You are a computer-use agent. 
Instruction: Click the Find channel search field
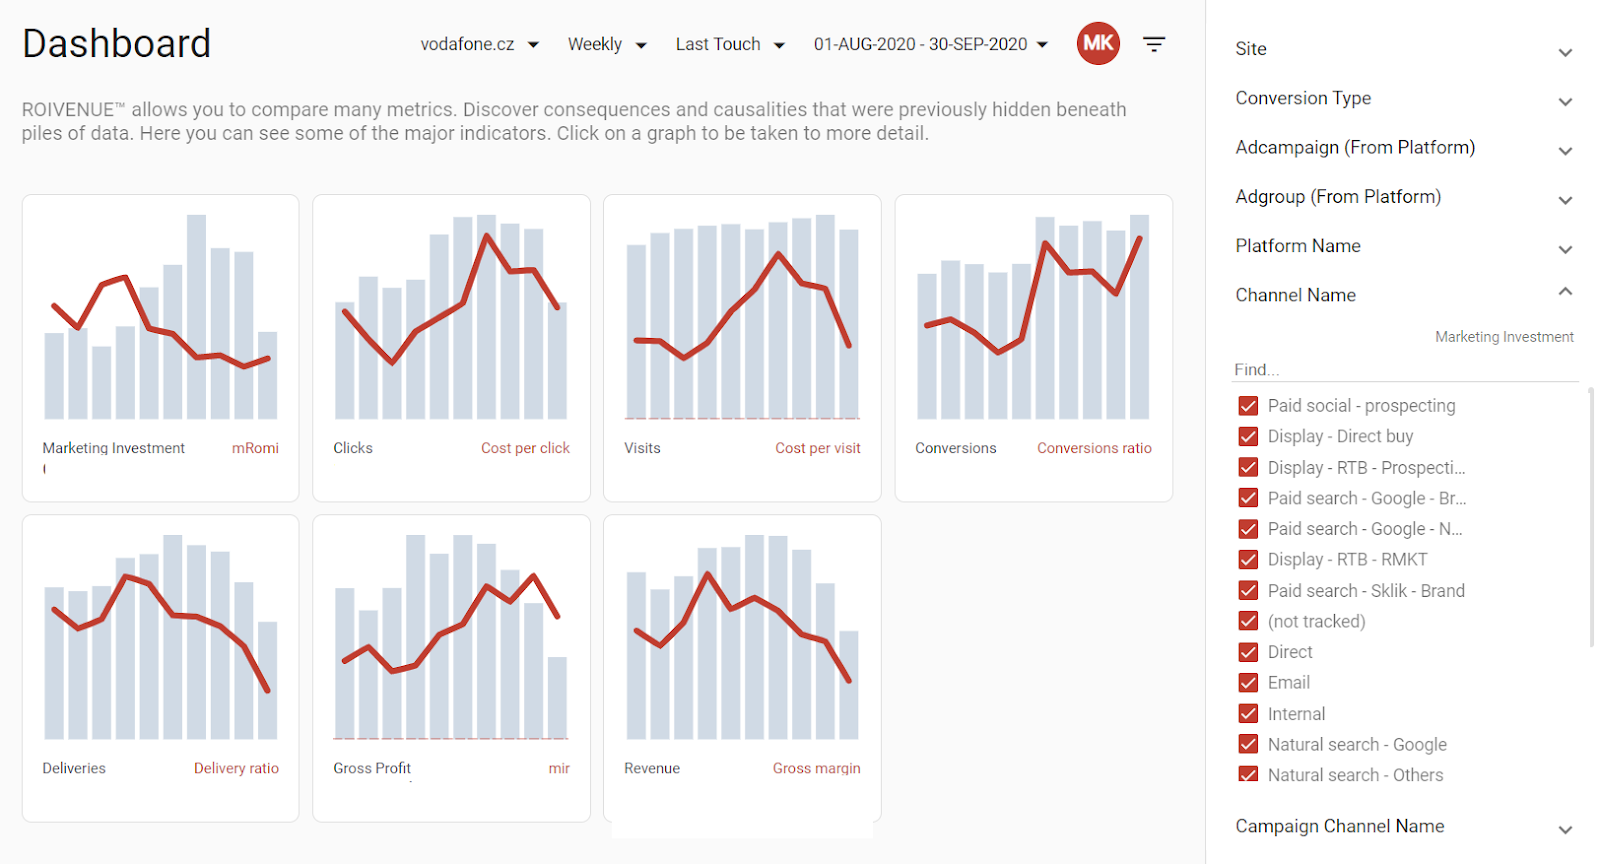pyautogui.click(x=1405, y=369)
